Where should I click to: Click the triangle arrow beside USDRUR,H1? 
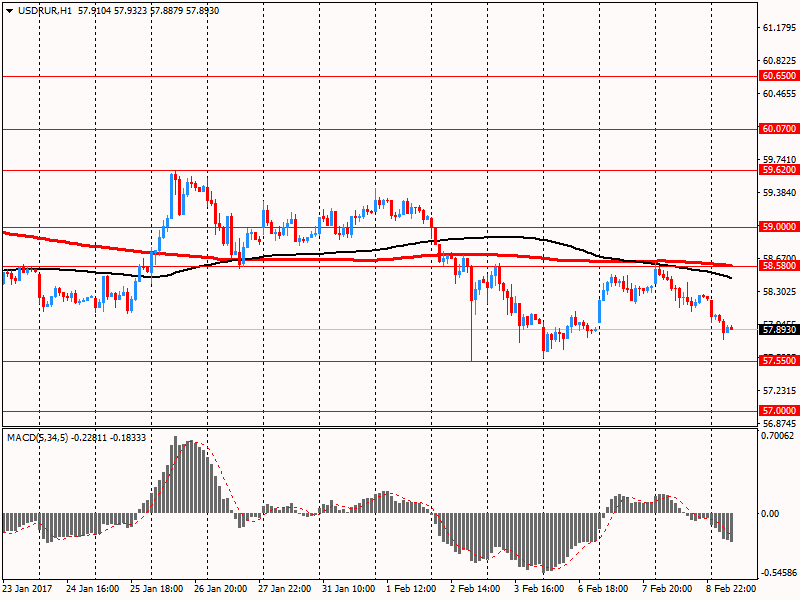[8, 8]
